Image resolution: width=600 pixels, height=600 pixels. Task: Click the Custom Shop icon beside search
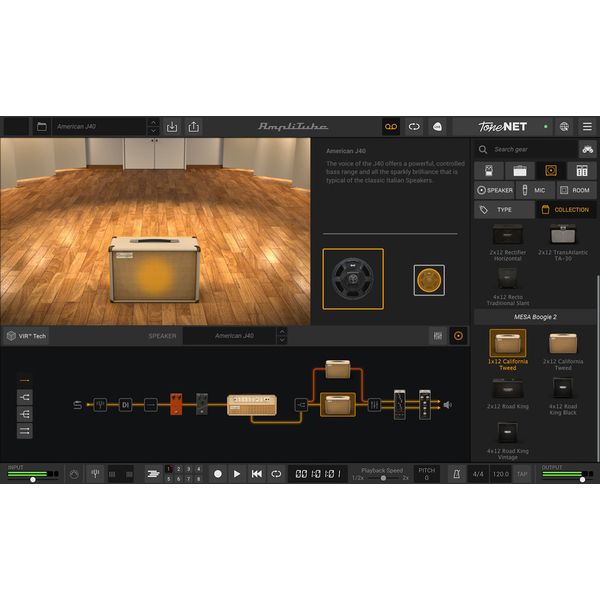click(x=587, y=150)
